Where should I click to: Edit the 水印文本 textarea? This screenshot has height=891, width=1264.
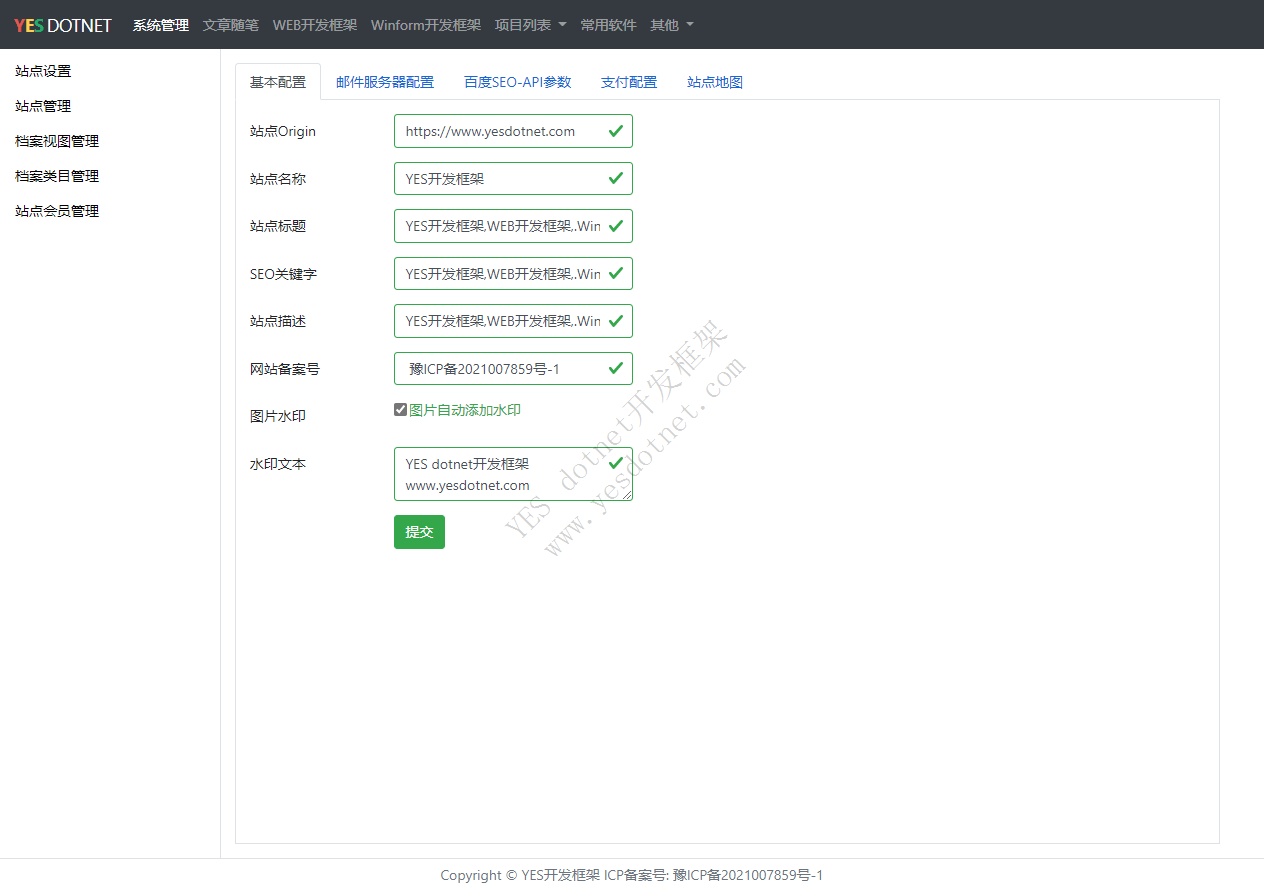pyautogui.click(x=513, y=474)
